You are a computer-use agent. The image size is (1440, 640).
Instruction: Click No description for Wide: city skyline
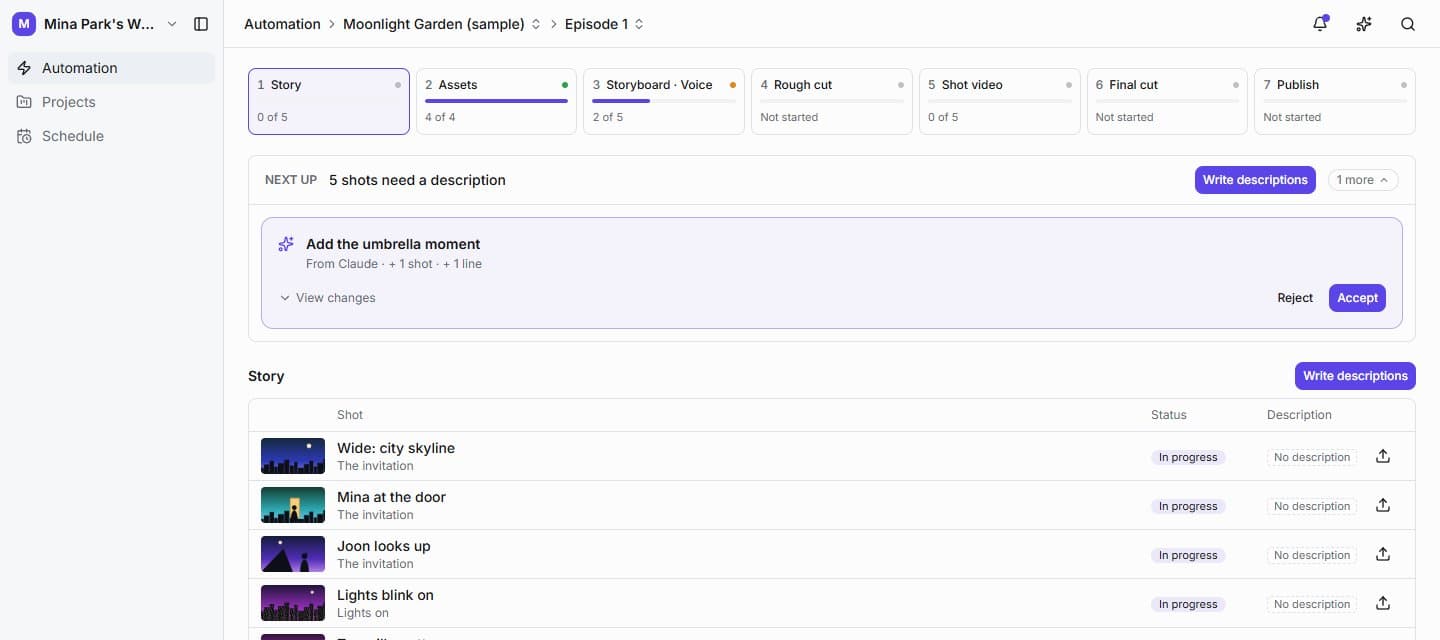pos(1312,457)
